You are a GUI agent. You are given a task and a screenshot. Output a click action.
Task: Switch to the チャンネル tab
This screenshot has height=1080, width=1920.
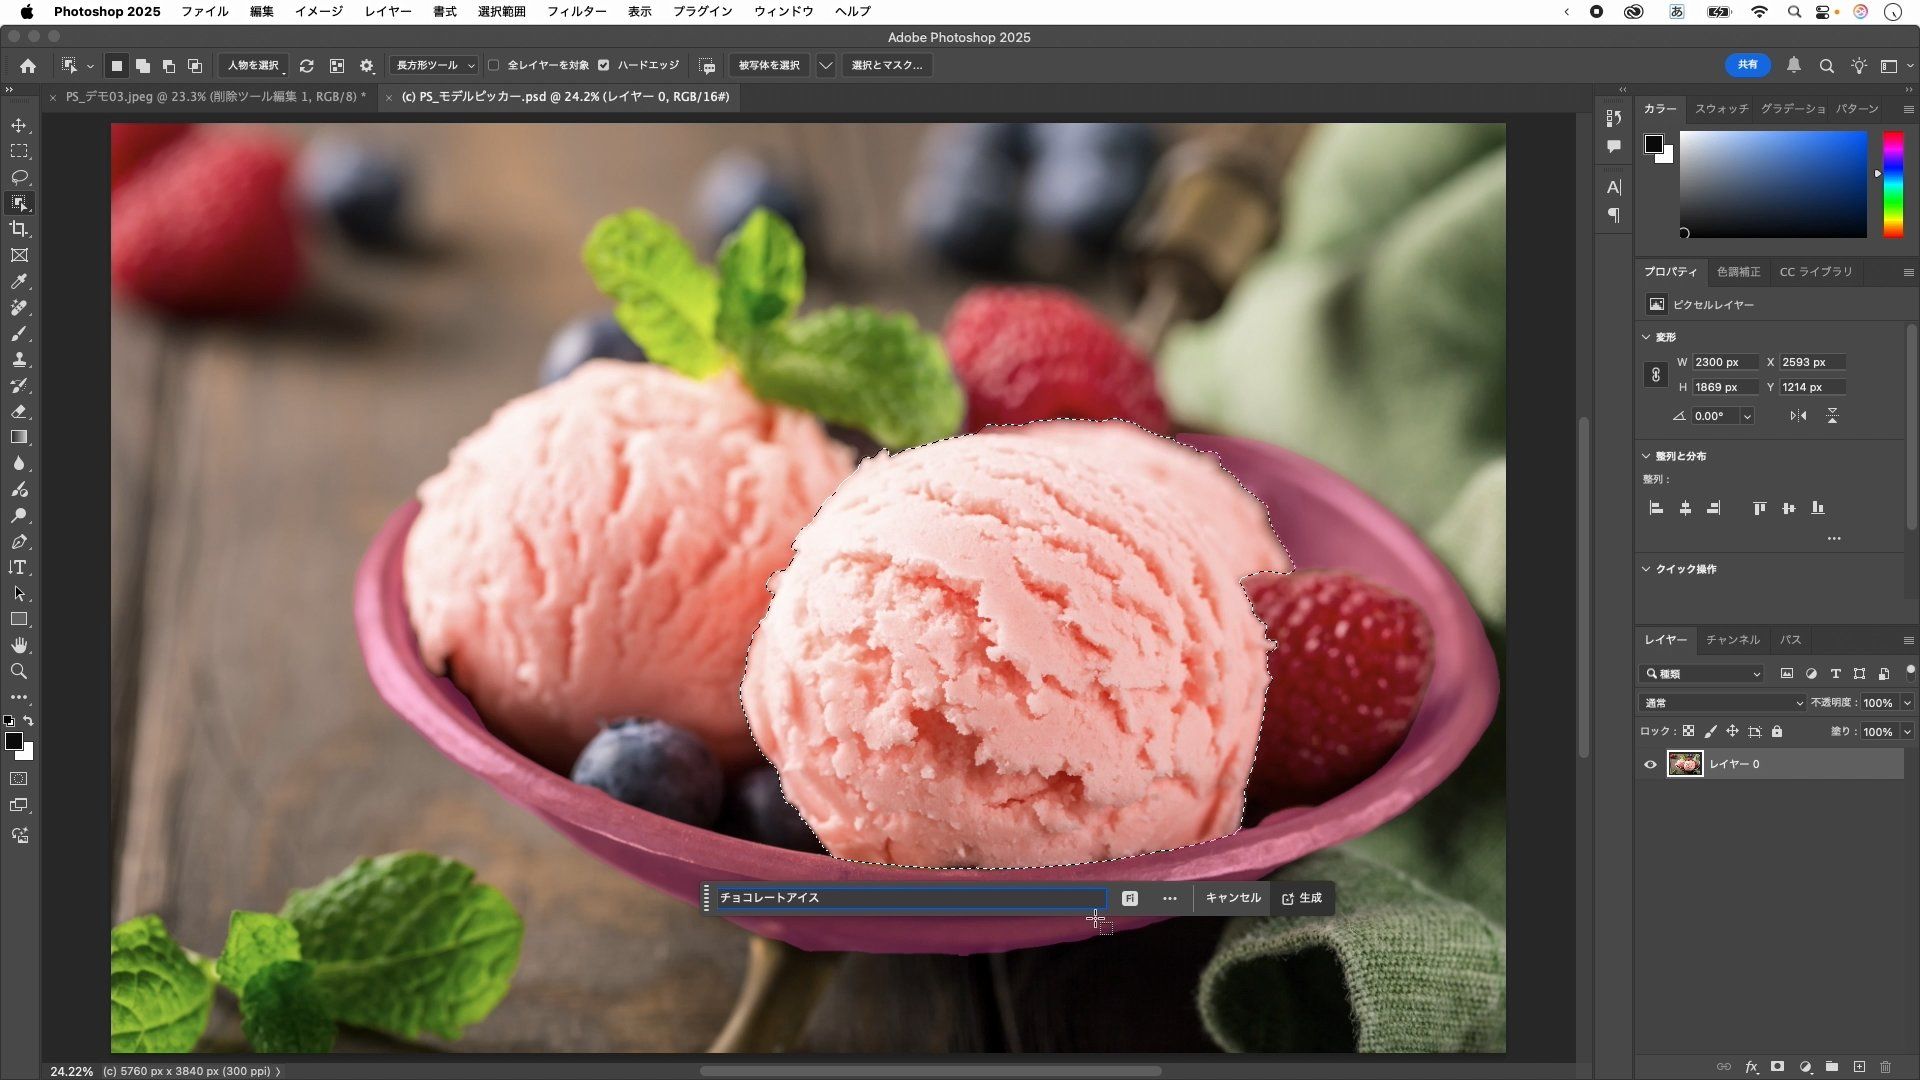[x=1732, y=640]
